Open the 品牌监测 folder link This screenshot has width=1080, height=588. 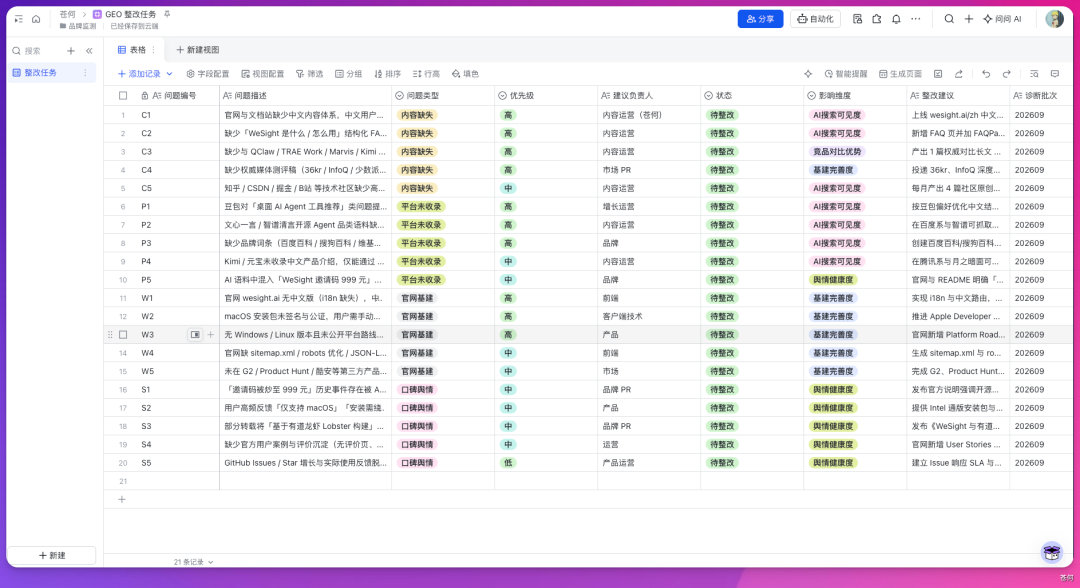(78, 26)
